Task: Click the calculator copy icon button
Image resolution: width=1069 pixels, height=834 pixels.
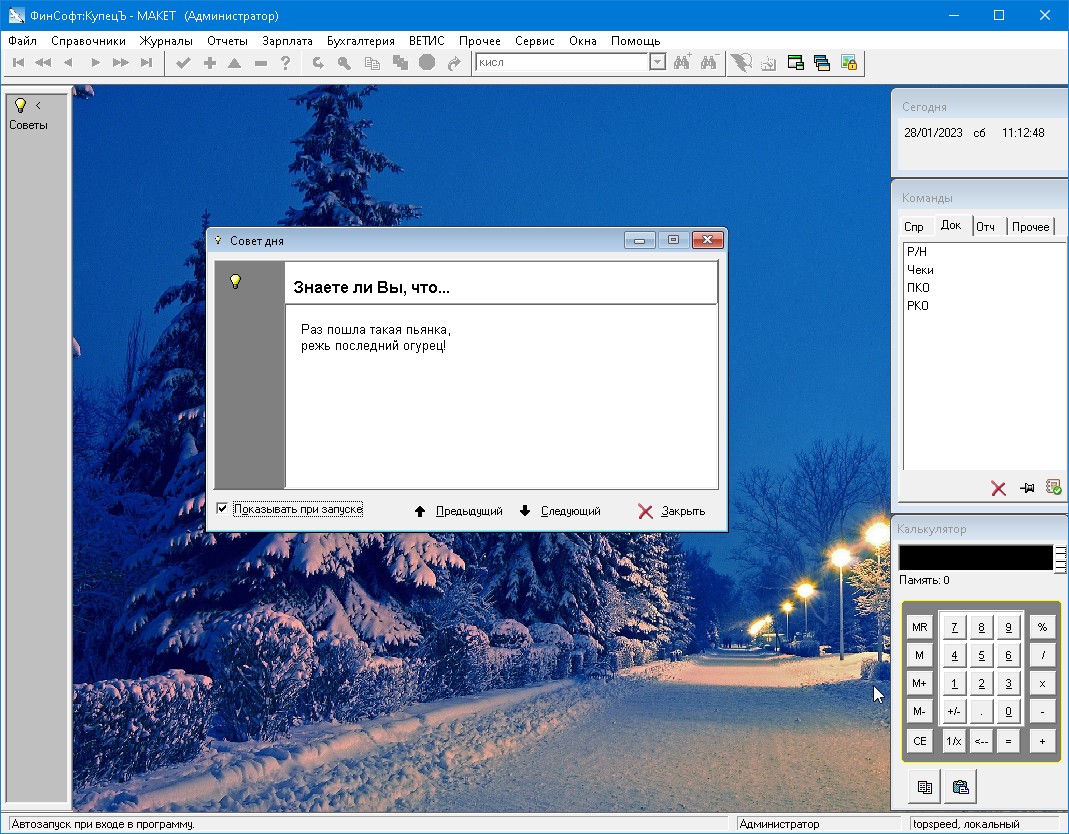Action: click(924, 787)
